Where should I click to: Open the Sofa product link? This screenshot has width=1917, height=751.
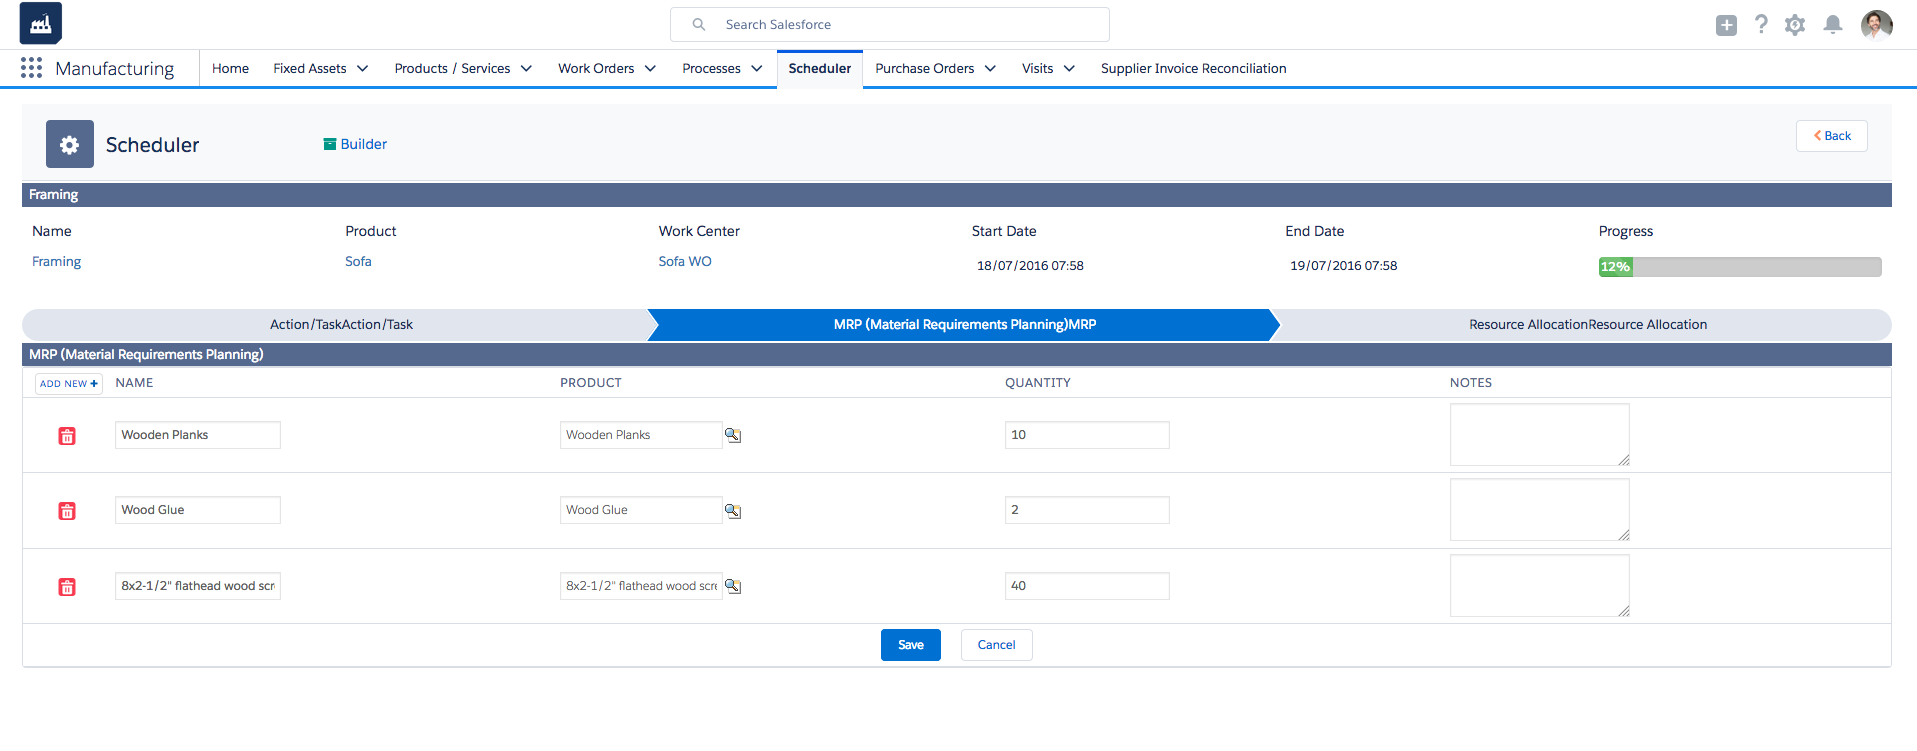pos(358,262)
